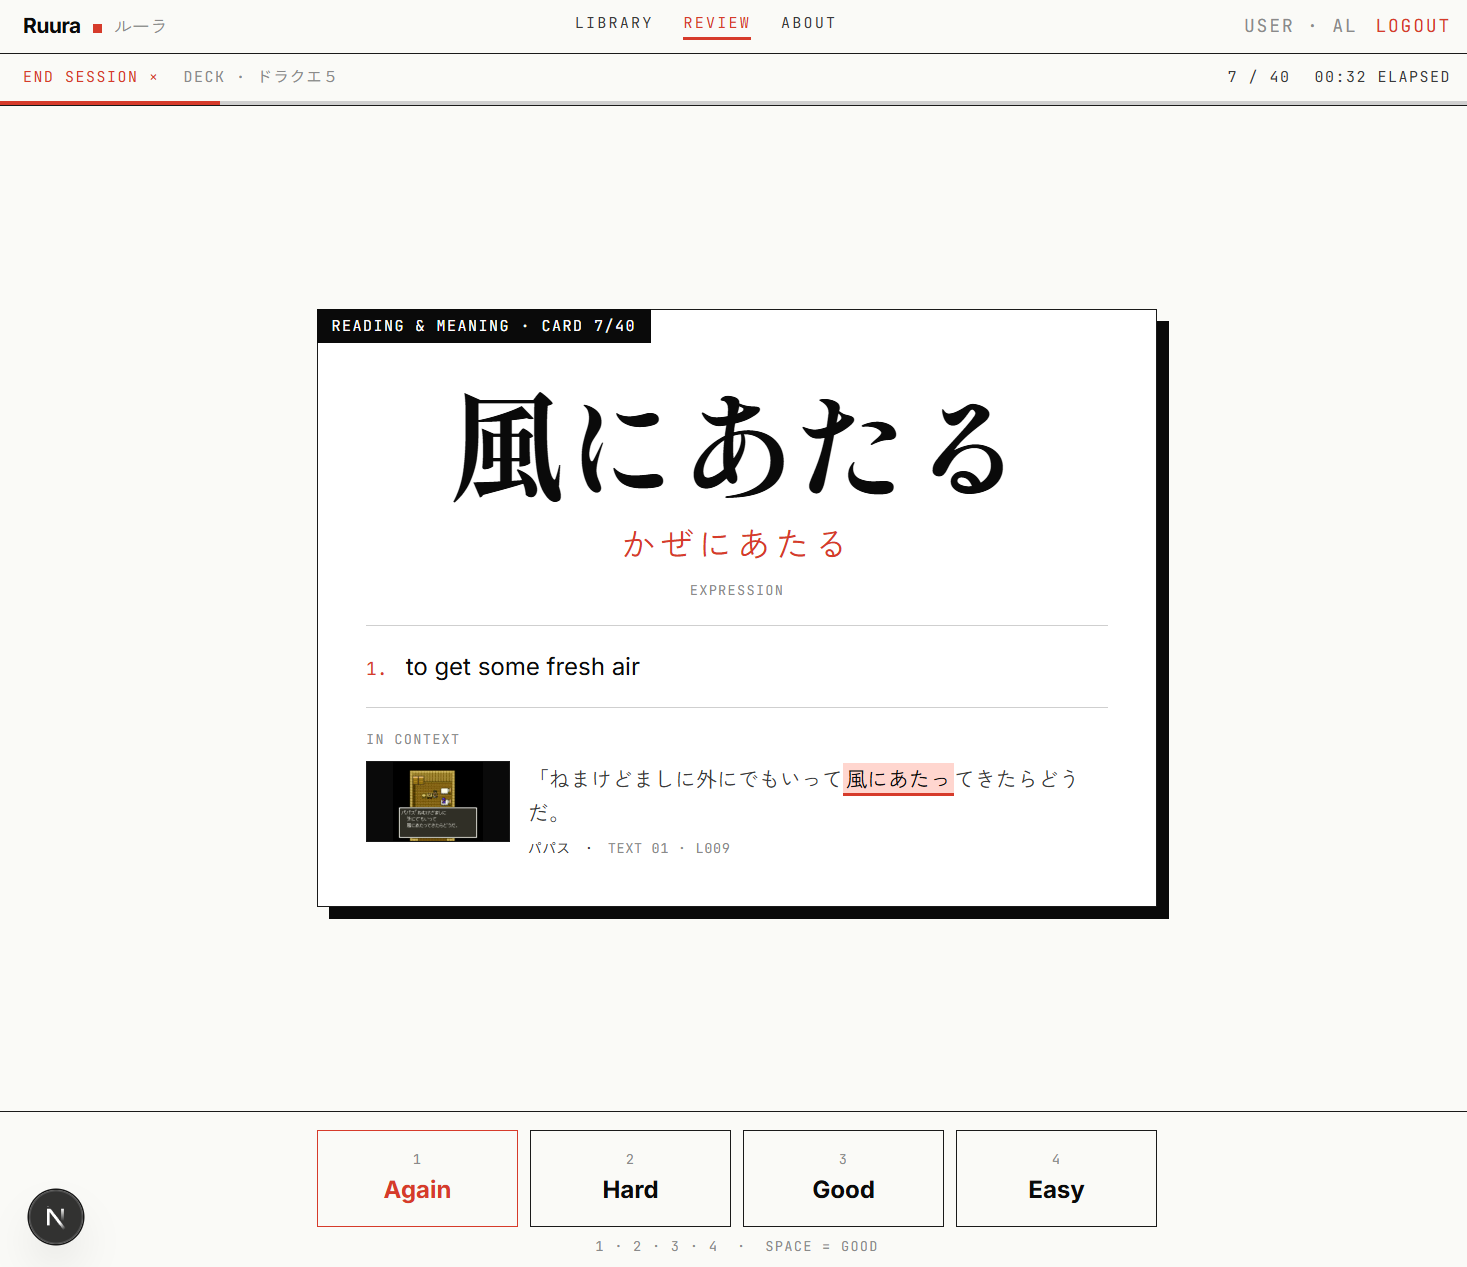Screen dimensions: 1467x1267
Task: Click the USER · AL label
Action: 1299,26
